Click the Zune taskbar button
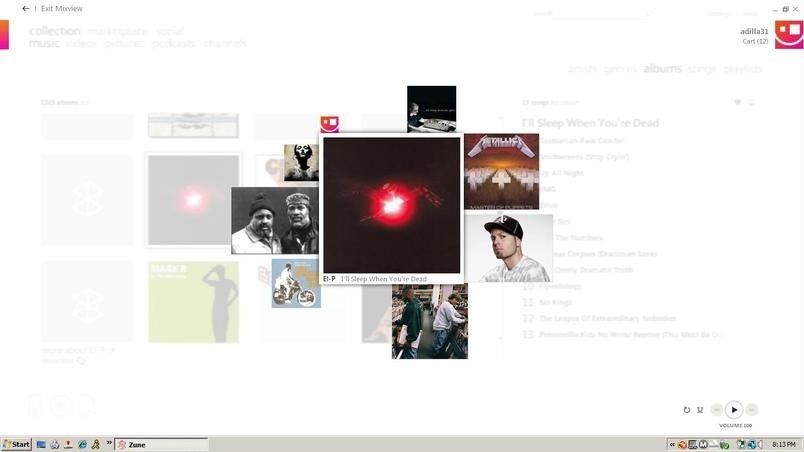This screenshot has width=804, height=452. pos(162,444)
